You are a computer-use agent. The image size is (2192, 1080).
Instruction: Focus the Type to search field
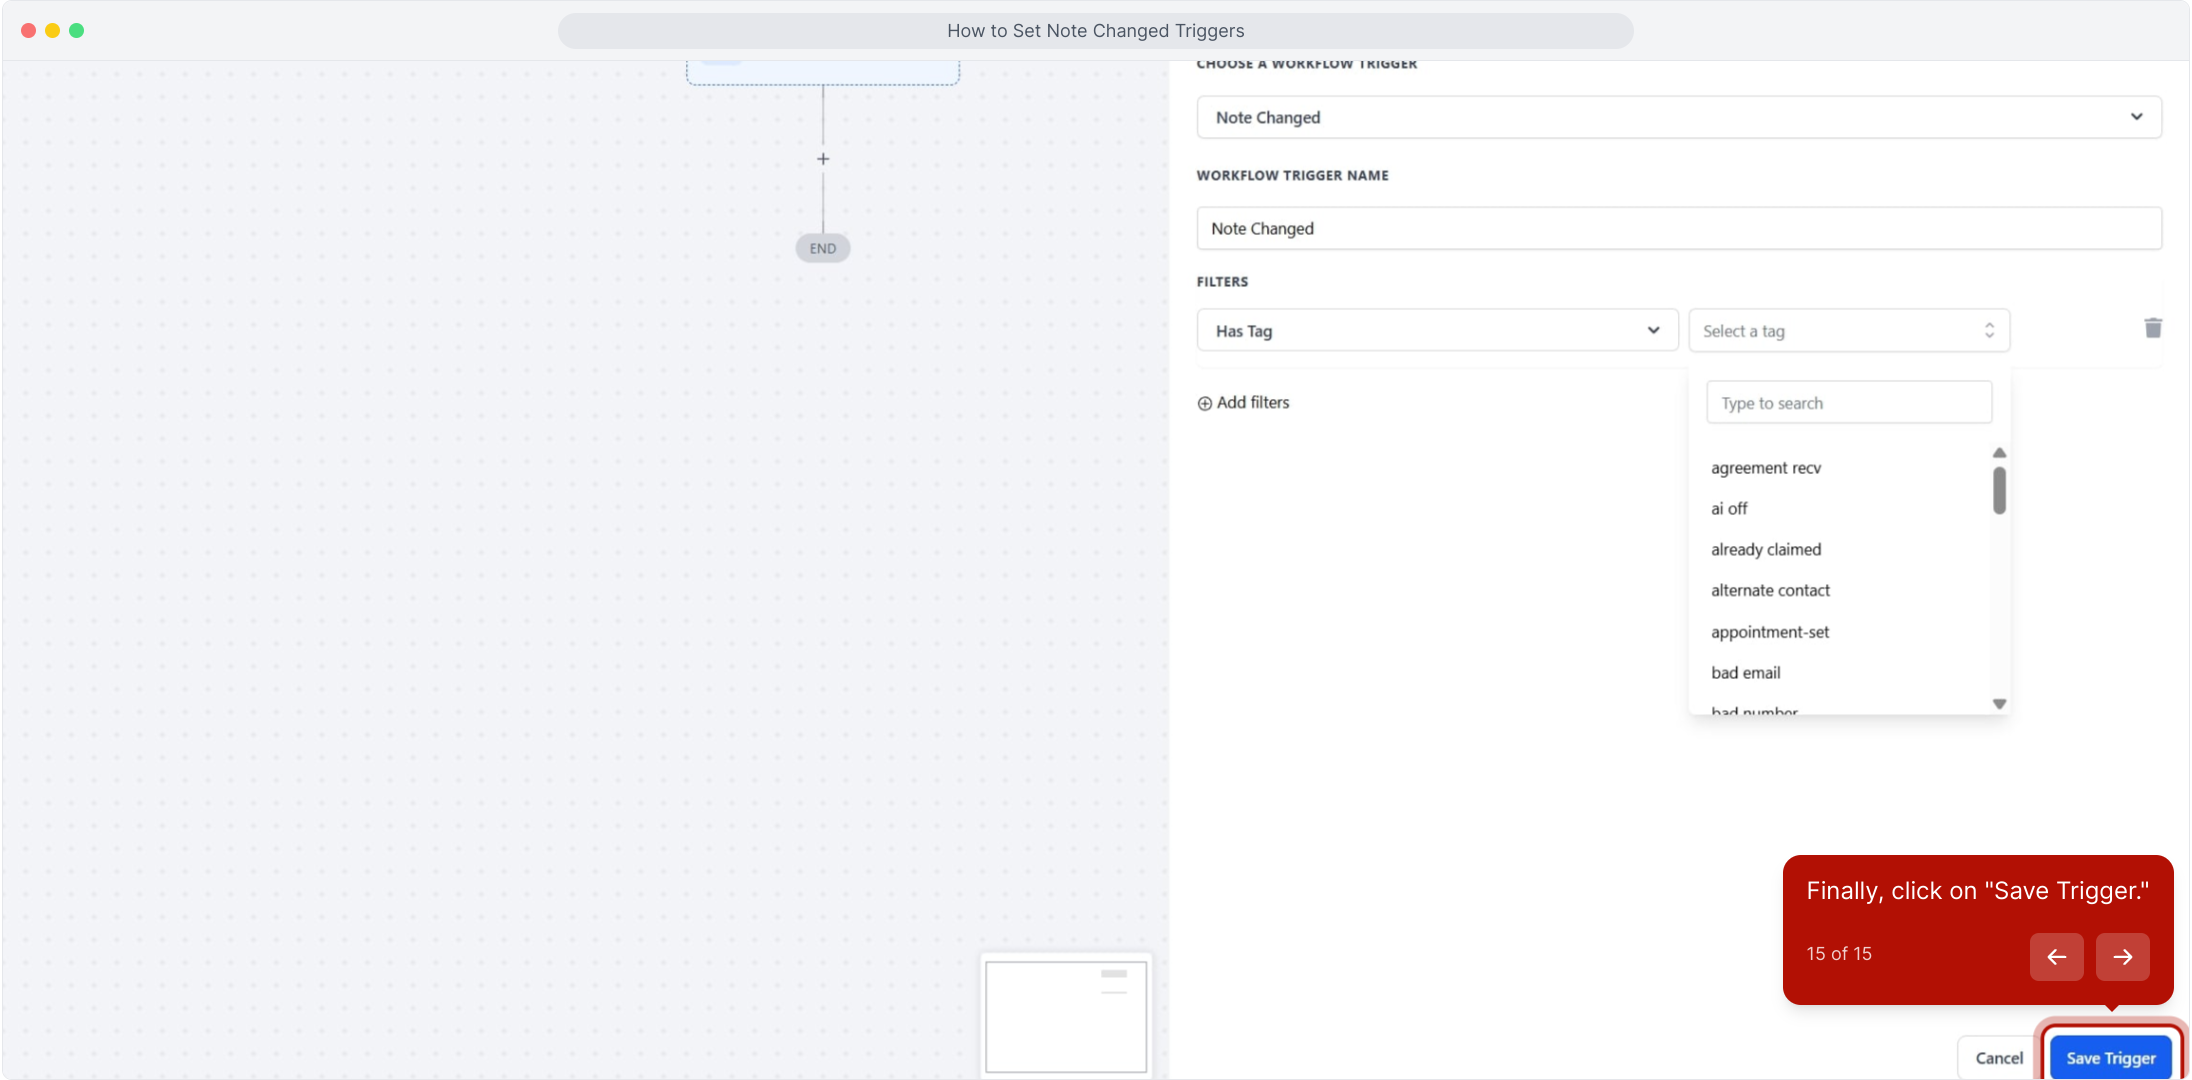(x=1848, y=403)
